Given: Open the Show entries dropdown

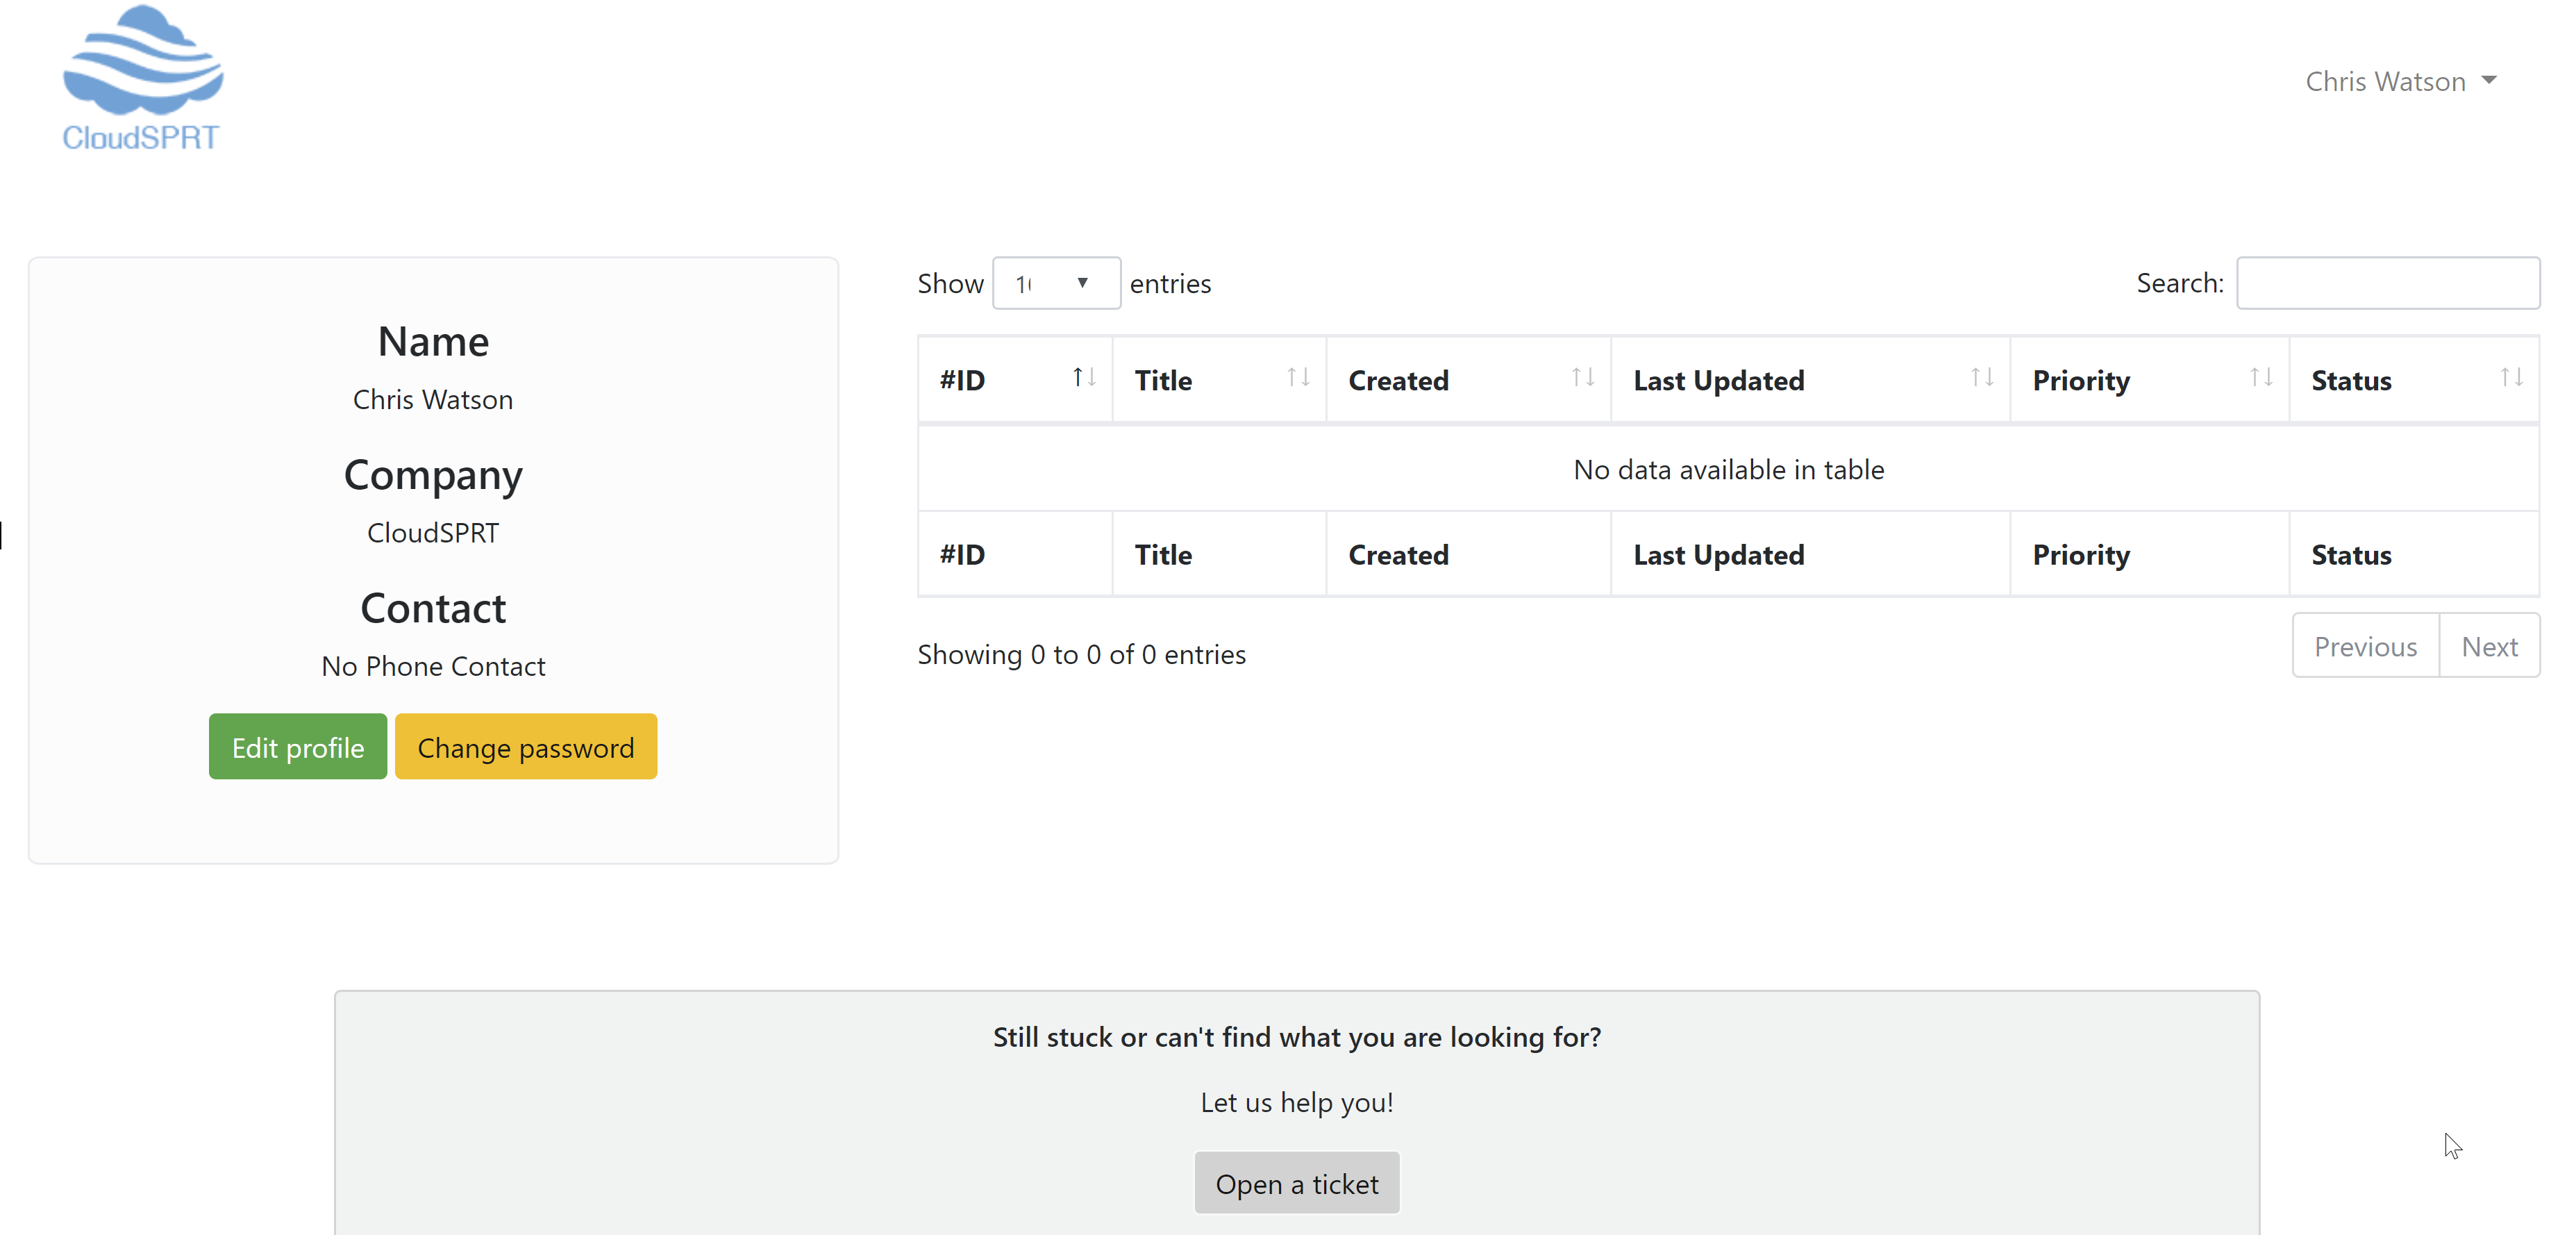Looking at the screenshot, I should click(1055, 284).
